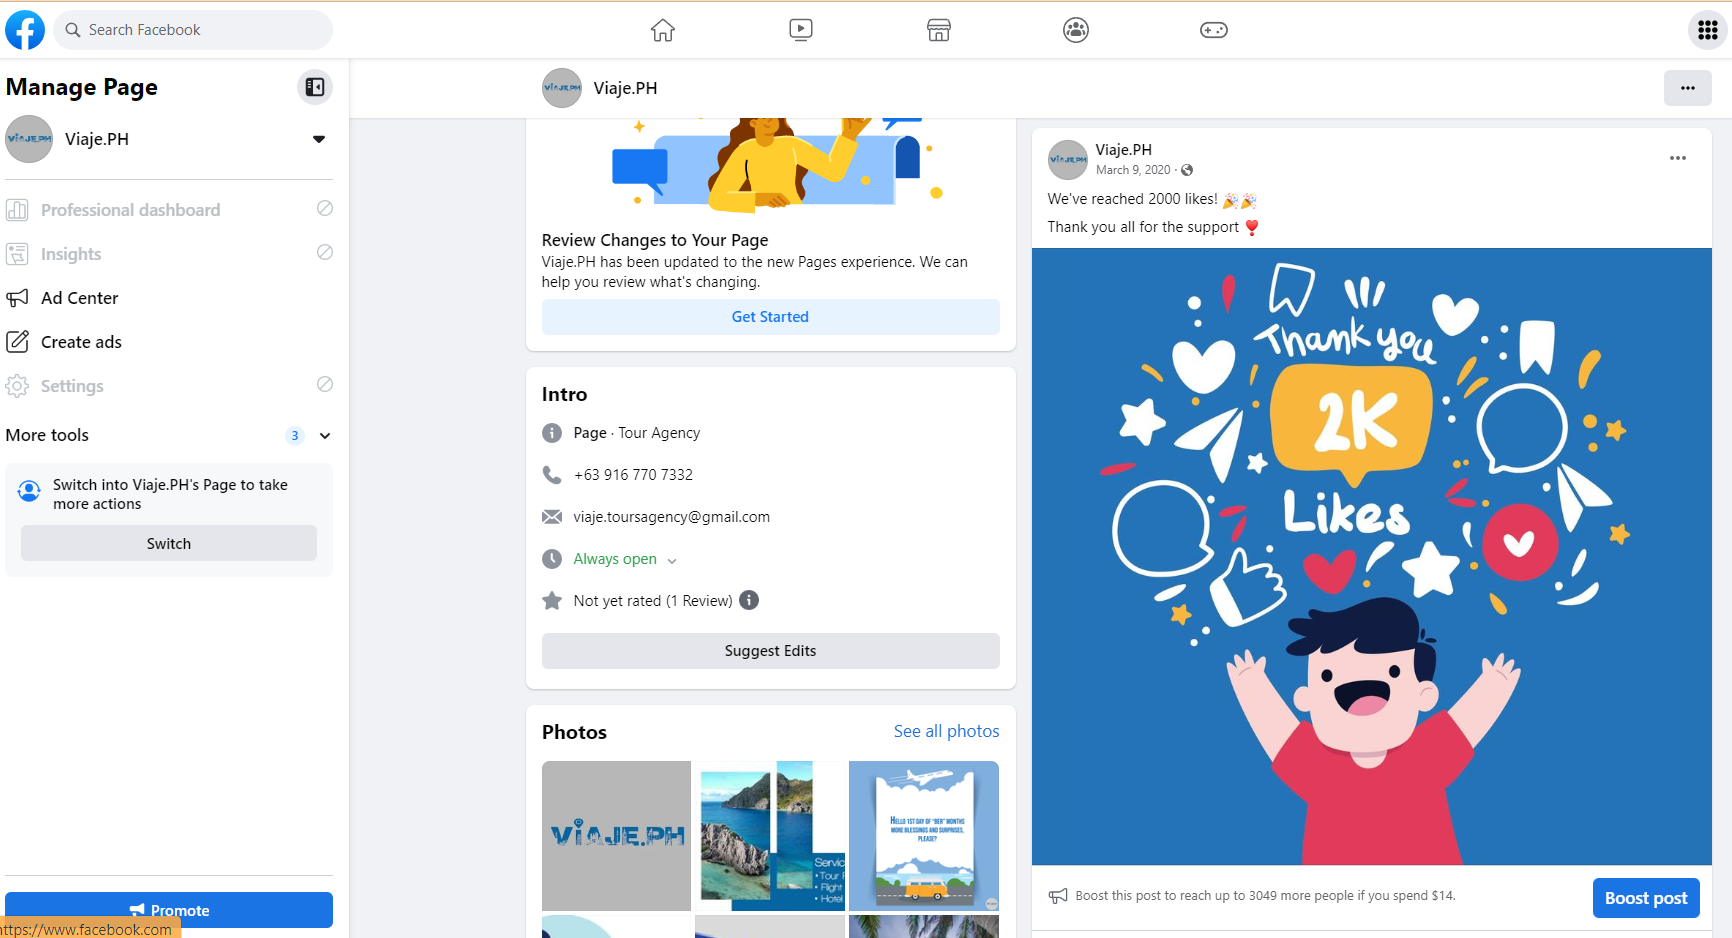Click the Page · Tour Agency text
The width and height of the screenshot is (1732, 938).
[x=637, y=433]
